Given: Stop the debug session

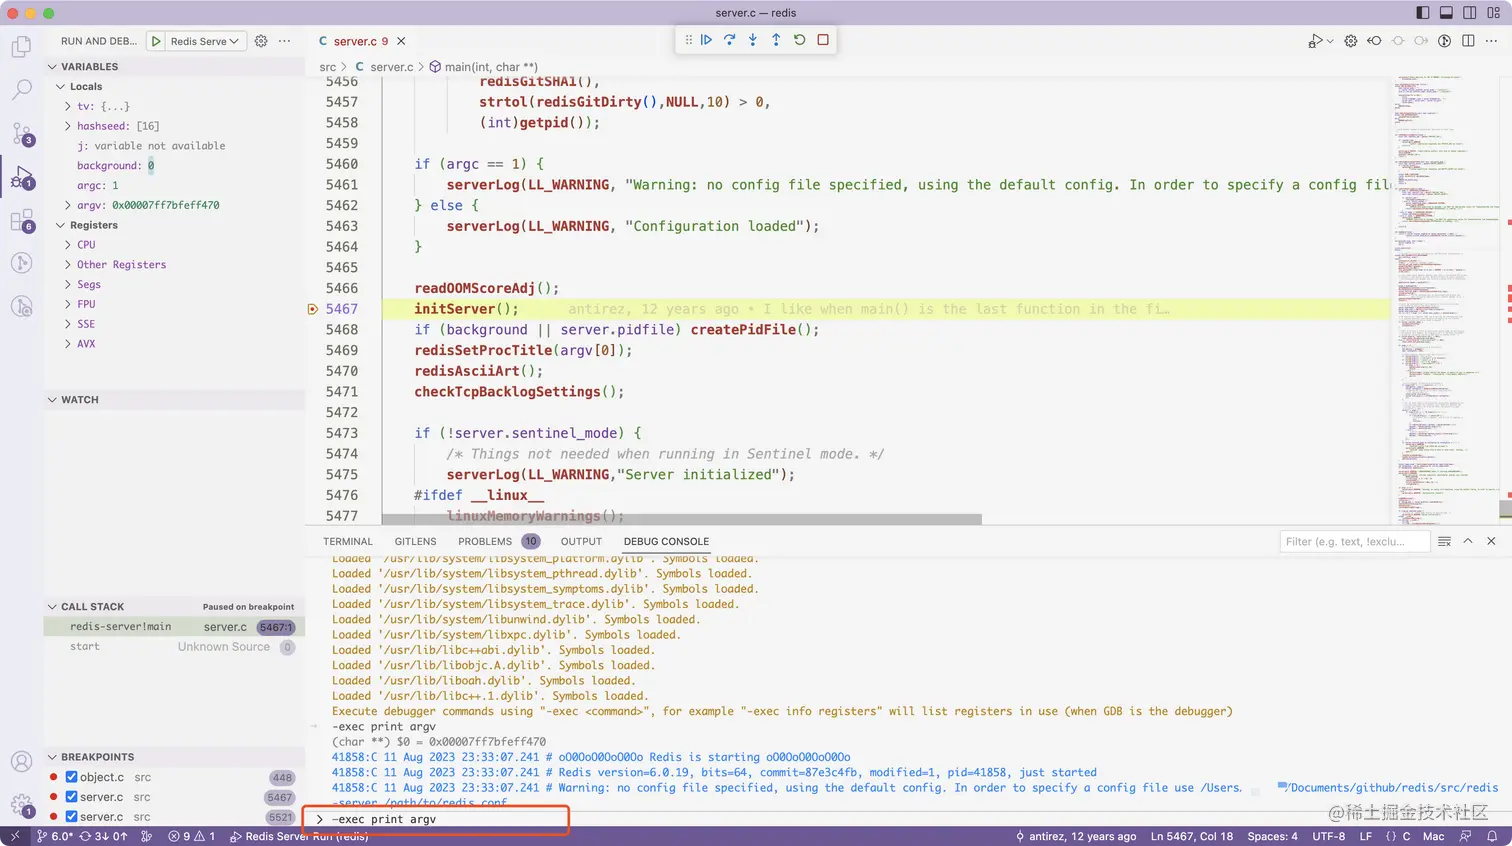Looking at the screenshot, I should [x=823, y=40].
